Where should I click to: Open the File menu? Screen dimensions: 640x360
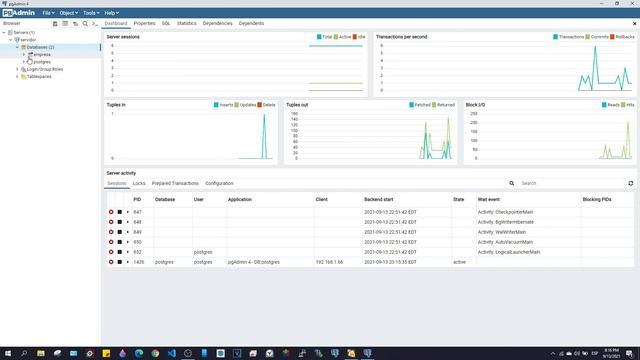pos(48,13)
